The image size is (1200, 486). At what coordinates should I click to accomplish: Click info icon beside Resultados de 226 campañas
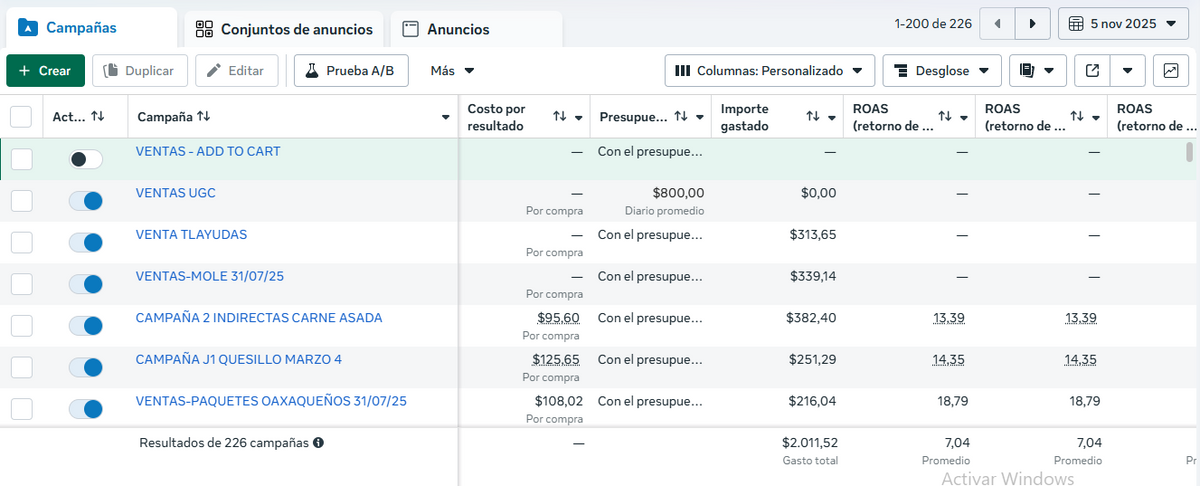[x=318, y=442]
